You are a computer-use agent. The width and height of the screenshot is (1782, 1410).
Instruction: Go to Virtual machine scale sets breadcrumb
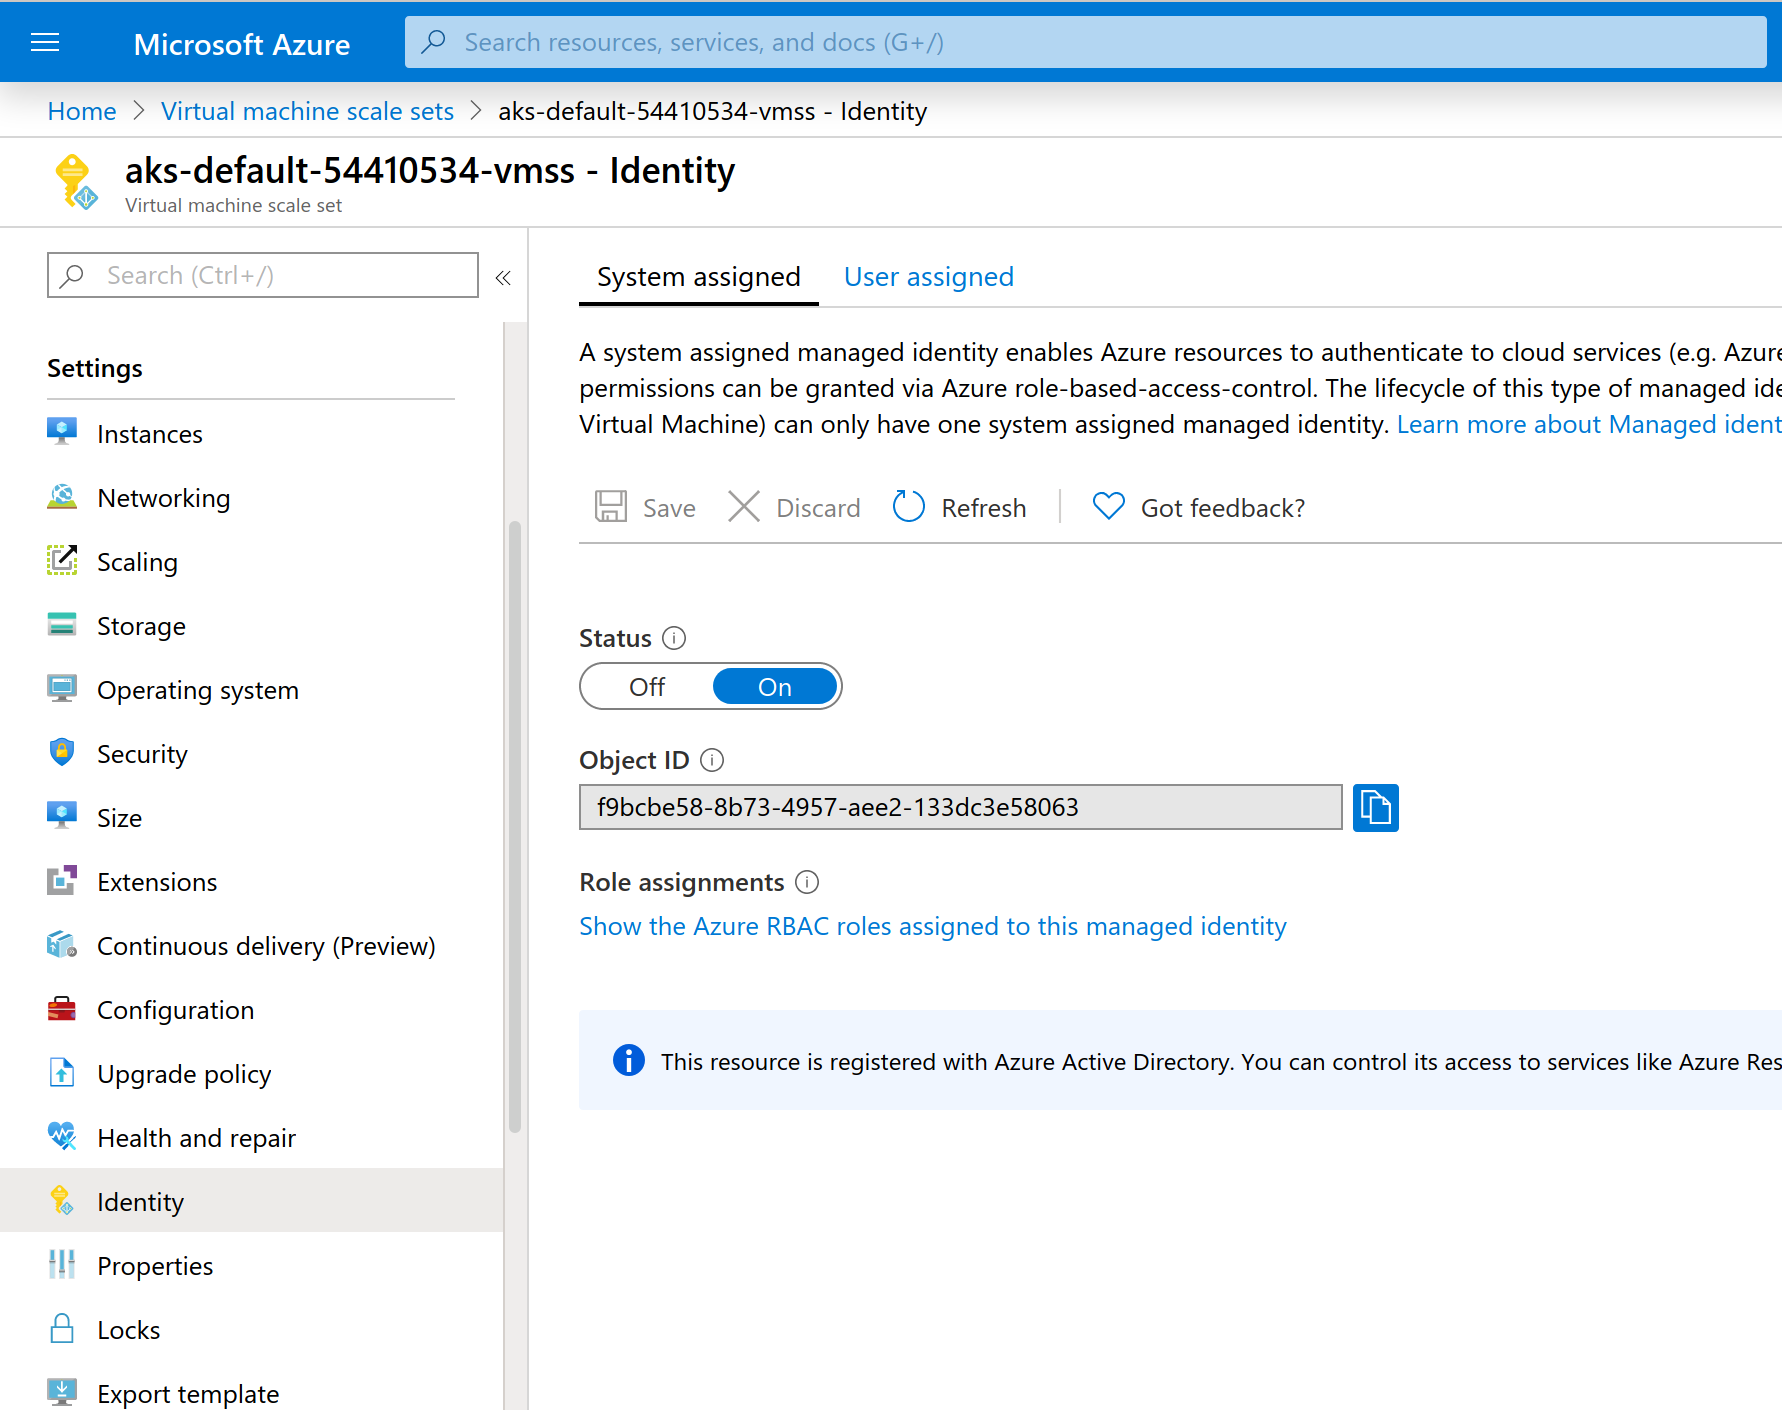coord(307,111)
